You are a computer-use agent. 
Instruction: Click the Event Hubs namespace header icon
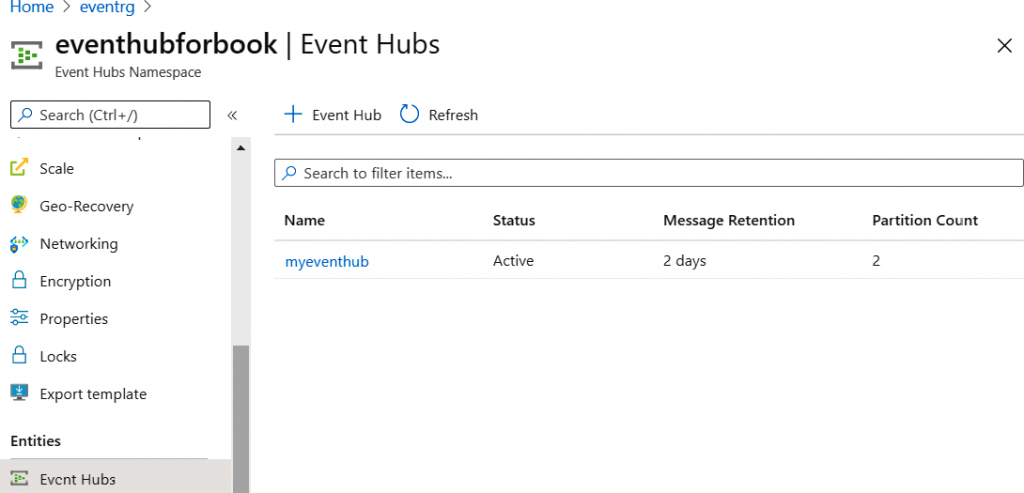[26, 55]
